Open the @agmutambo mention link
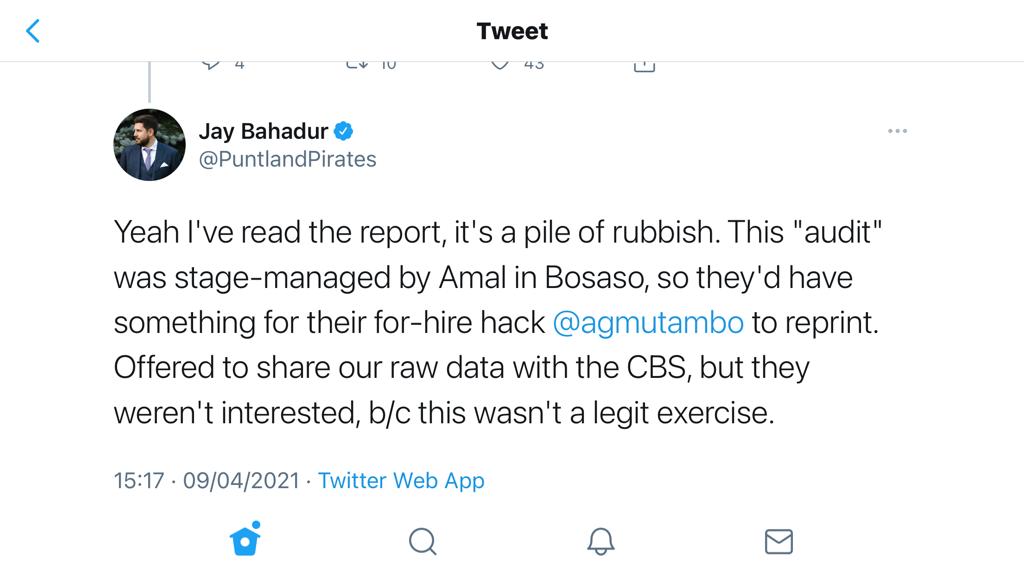Viewport: 1024px width, 576px height. pyautogui.click(x=648, y=322)
